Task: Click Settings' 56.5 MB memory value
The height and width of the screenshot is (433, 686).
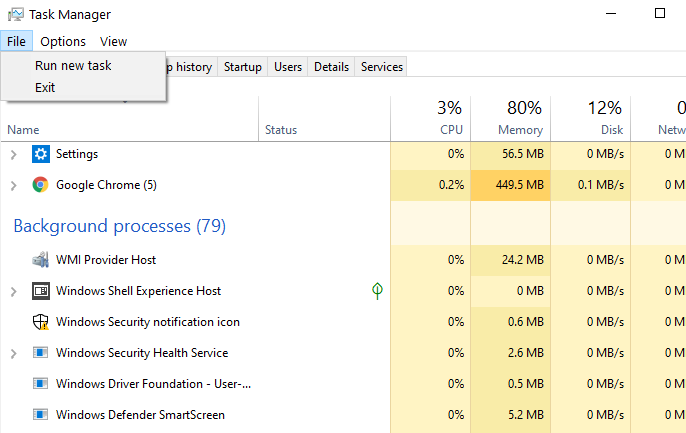Action: (522, 154)
